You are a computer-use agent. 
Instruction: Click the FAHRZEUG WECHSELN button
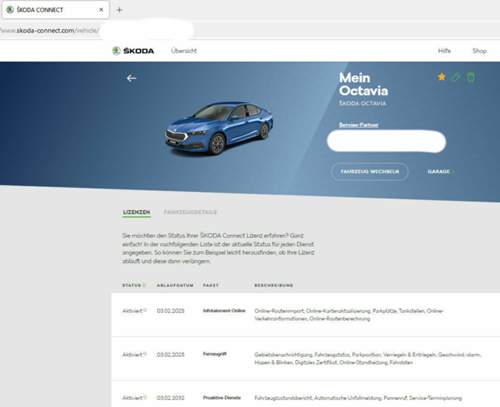370,172
